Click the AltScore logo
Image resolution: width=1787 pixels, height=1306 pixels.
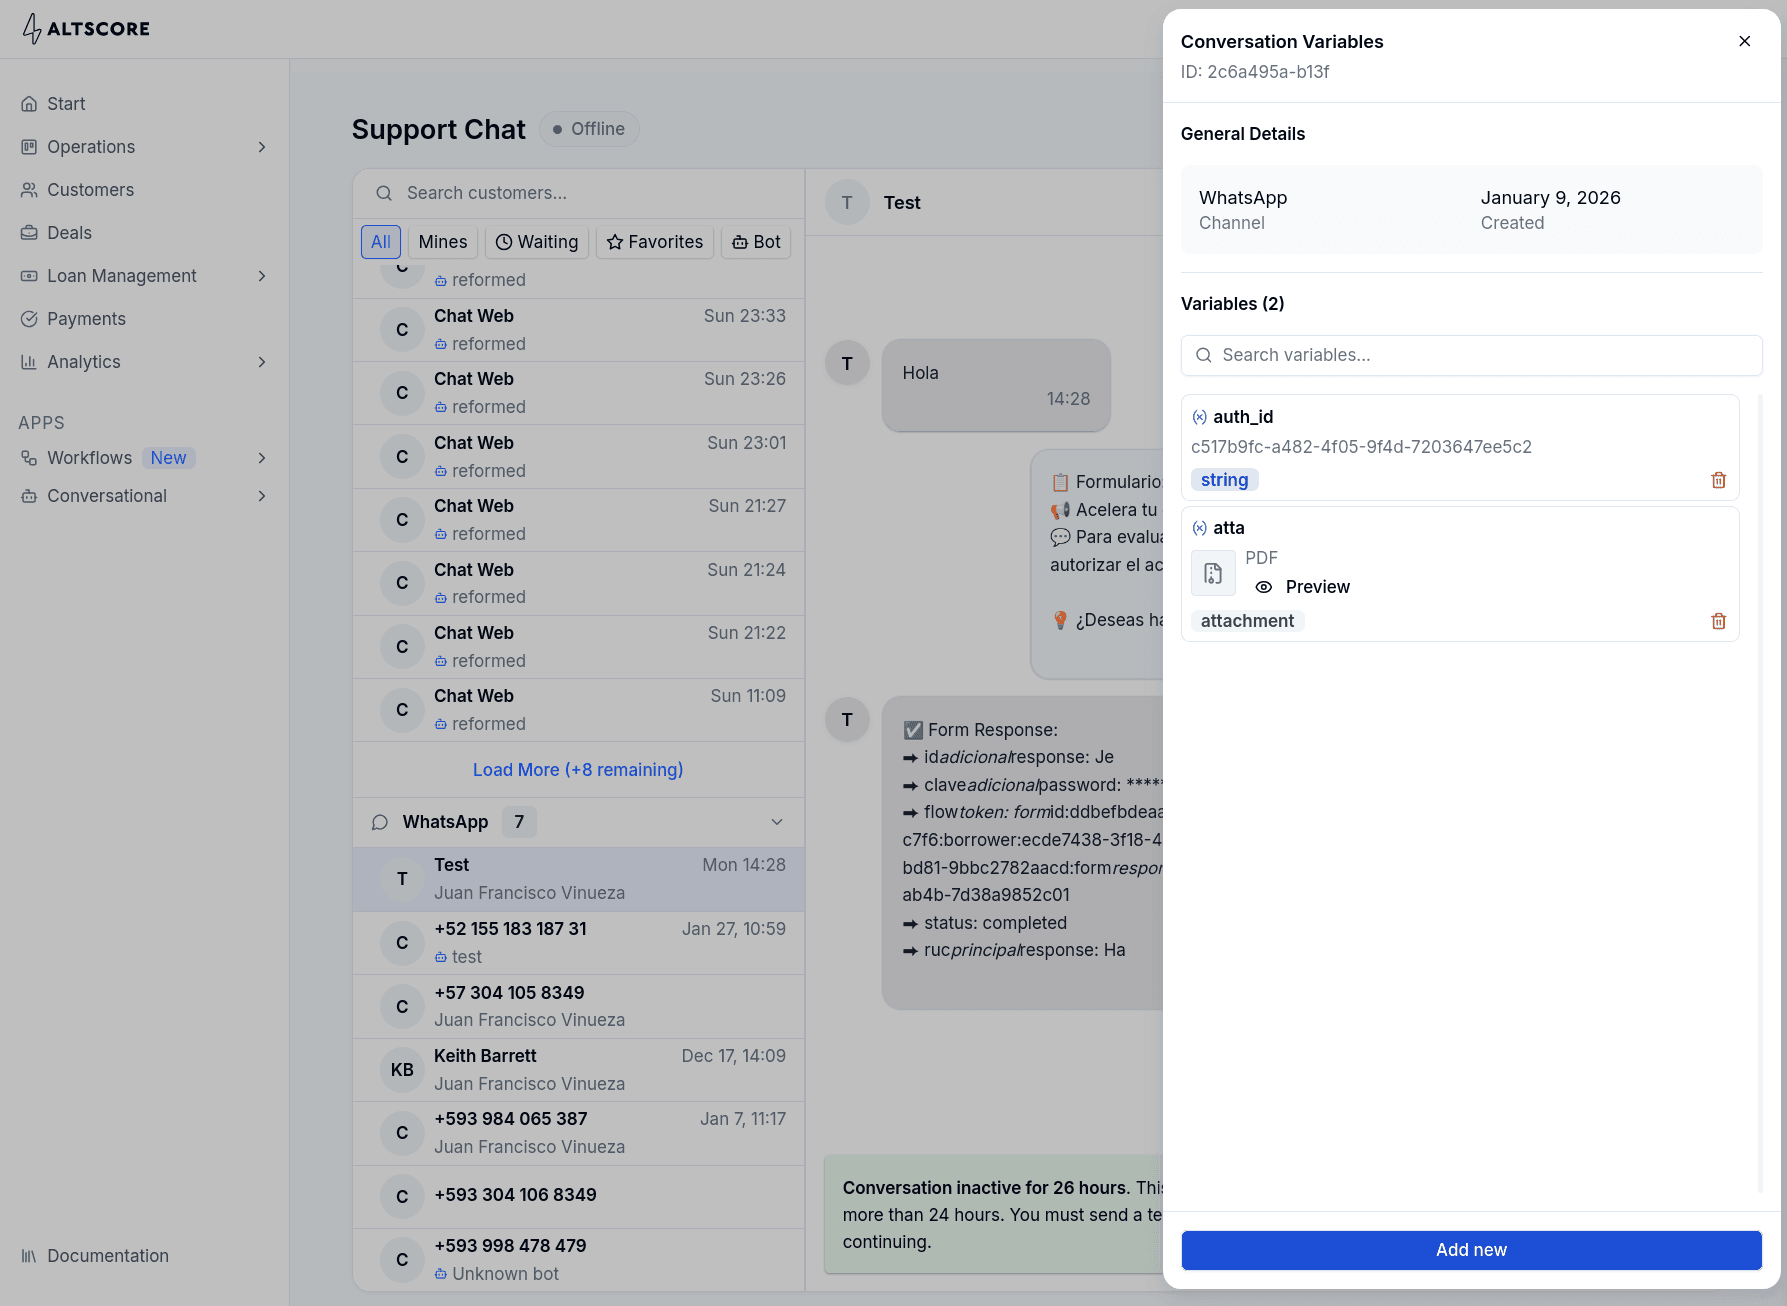tap(86, 28)
